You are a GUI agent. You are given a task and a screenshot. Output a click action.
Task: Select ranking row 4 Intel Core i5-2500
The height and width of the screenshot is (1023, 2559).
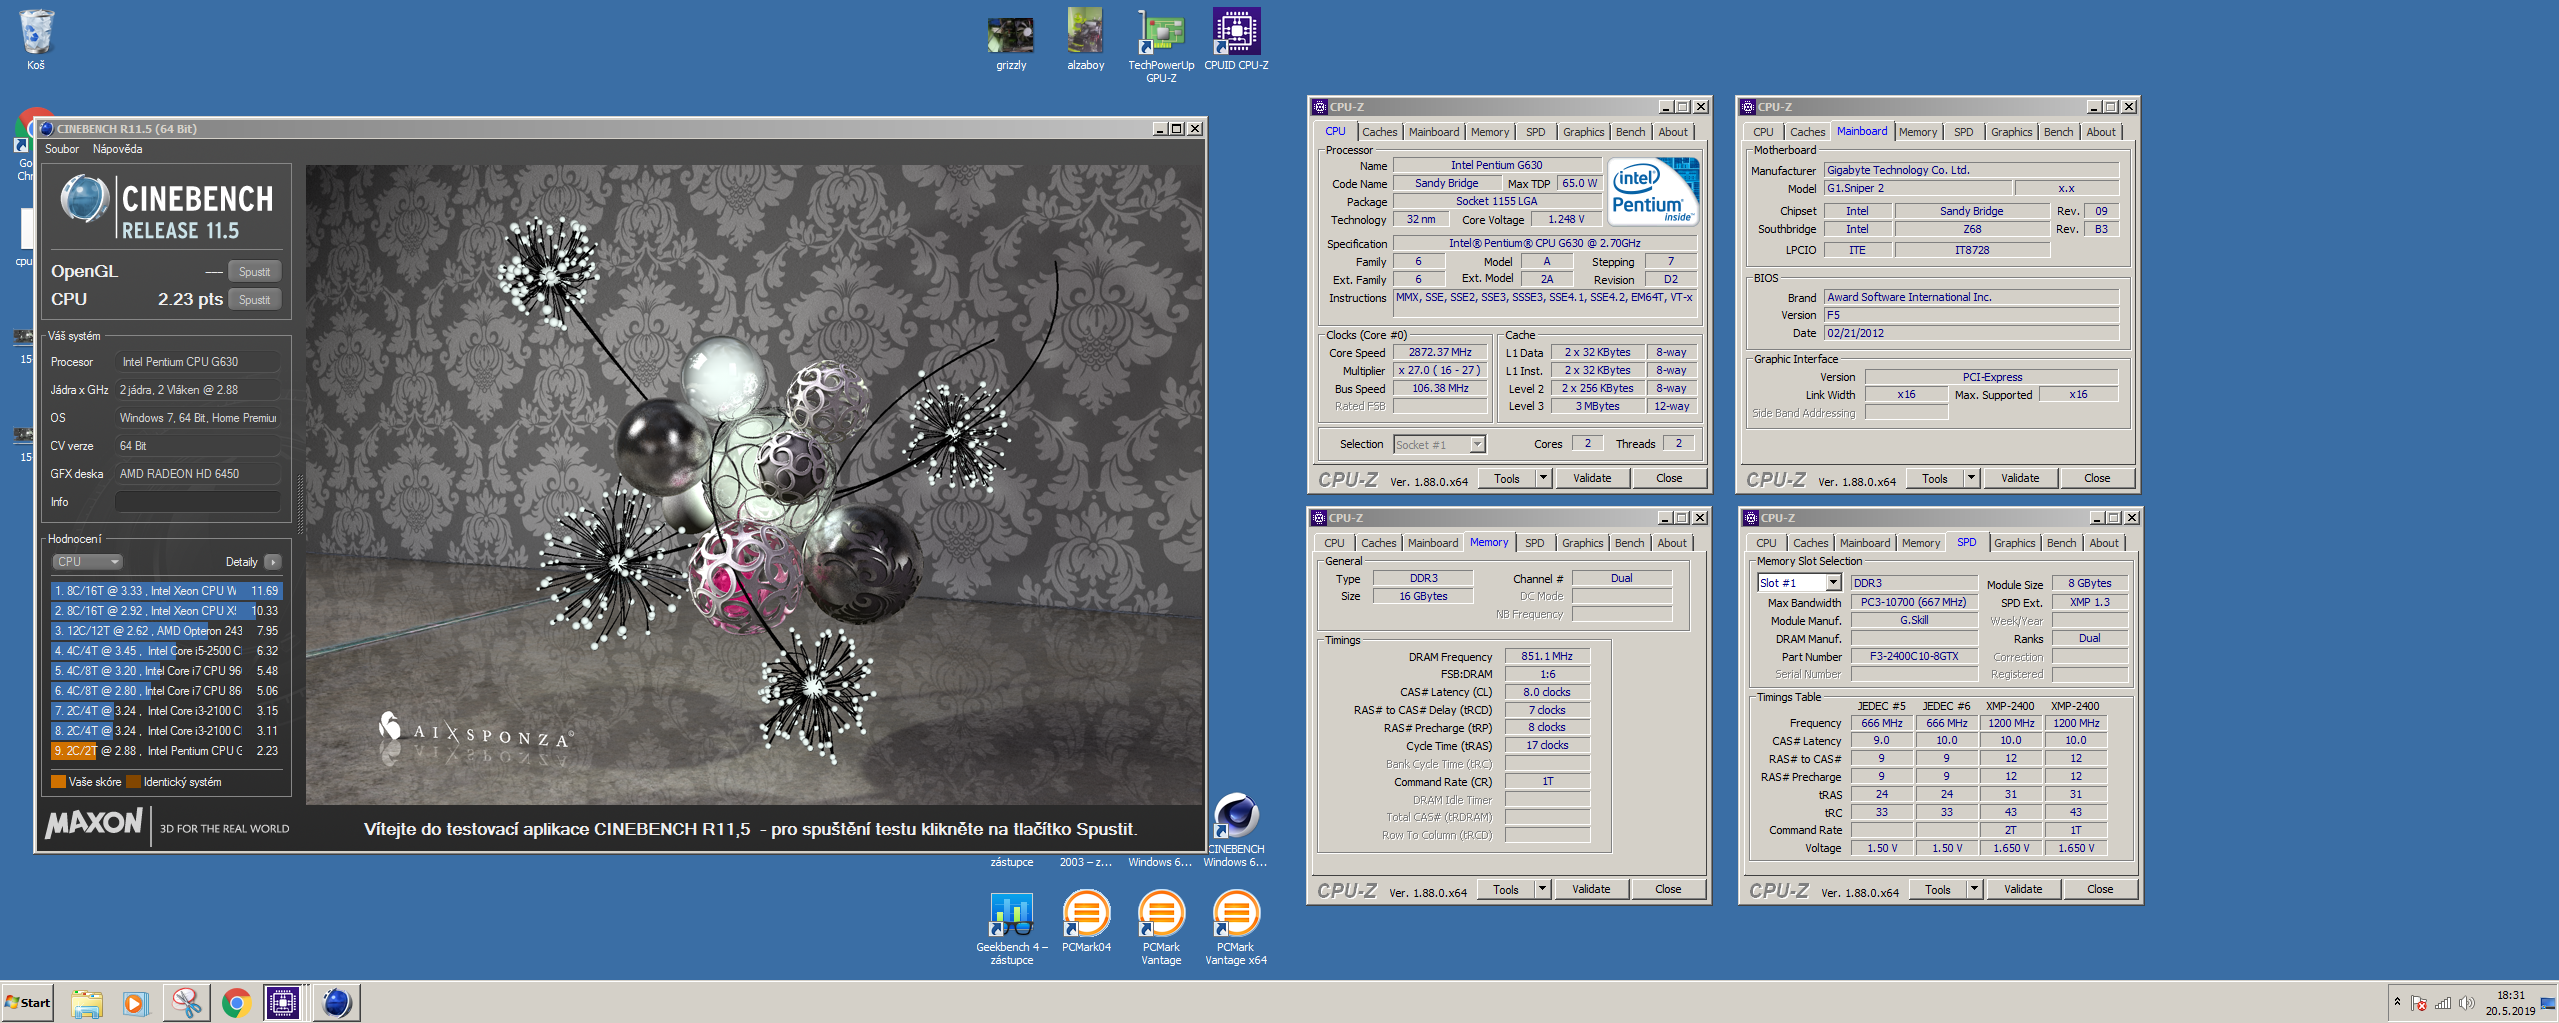pos(166,651)
